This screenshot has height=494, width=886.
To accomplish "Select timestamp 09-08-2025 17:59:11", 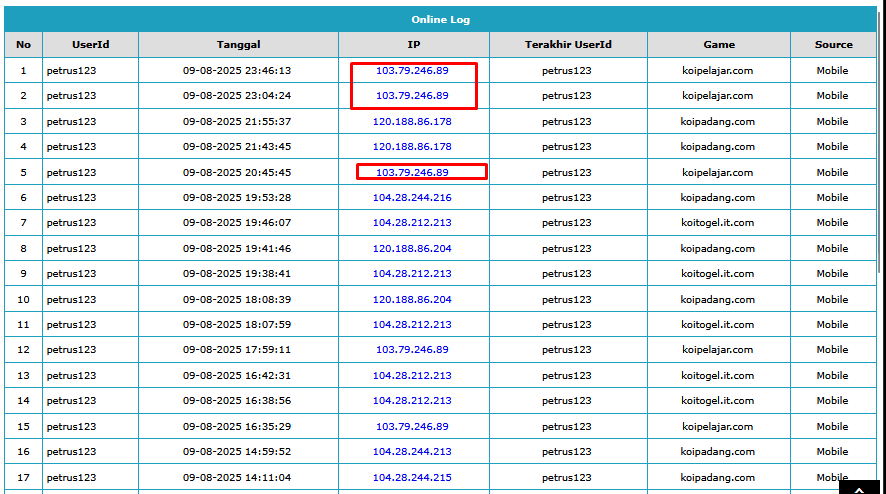I will pyautogui.click(x=237, y=349).
